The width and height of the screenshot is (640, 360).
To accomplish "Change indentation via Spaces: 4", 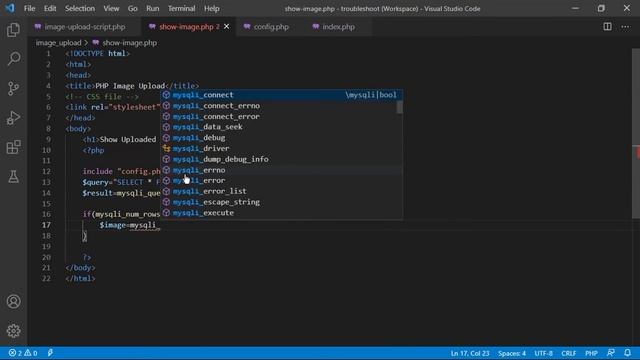I will pyautogui.click(x=512, y=353).
